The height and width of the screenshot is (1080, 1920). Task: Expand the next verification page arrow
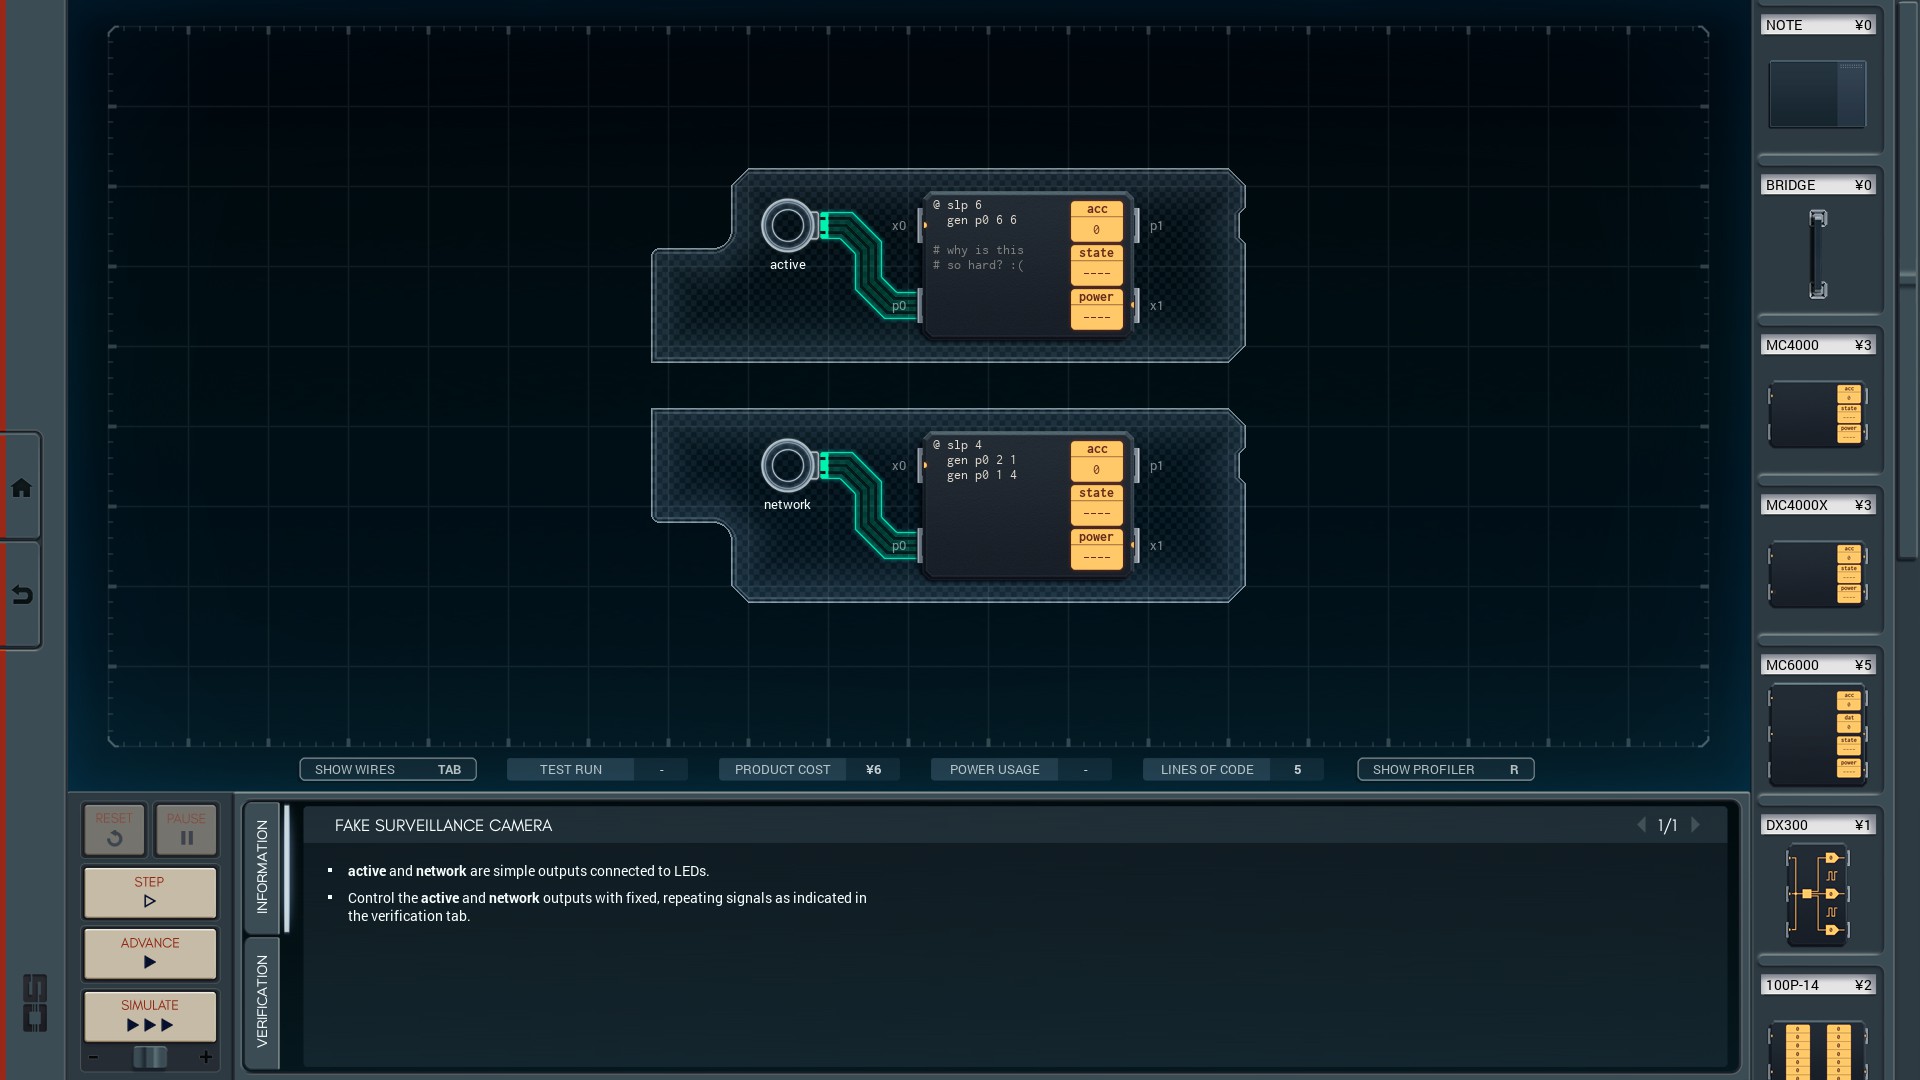pos(1698,824)
